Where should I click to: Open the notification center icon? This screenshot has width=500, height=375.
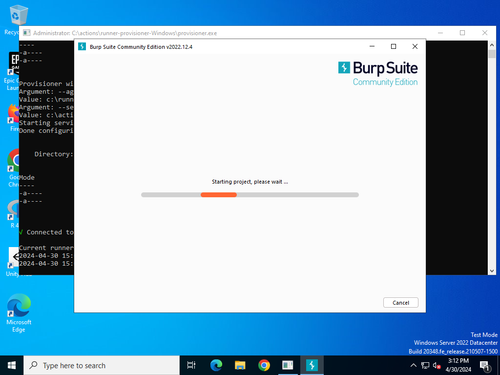click(485, 366)
